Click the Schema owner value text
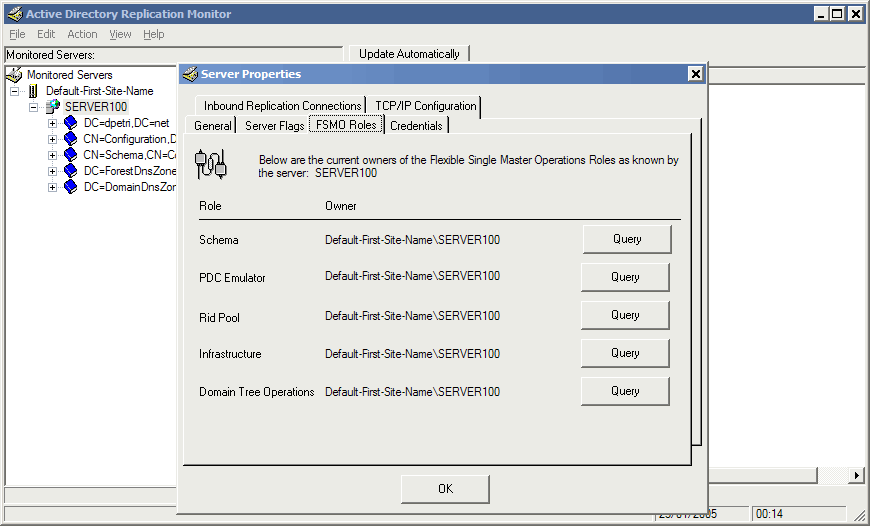The image size is (870, 526). [x=412, y=240]
